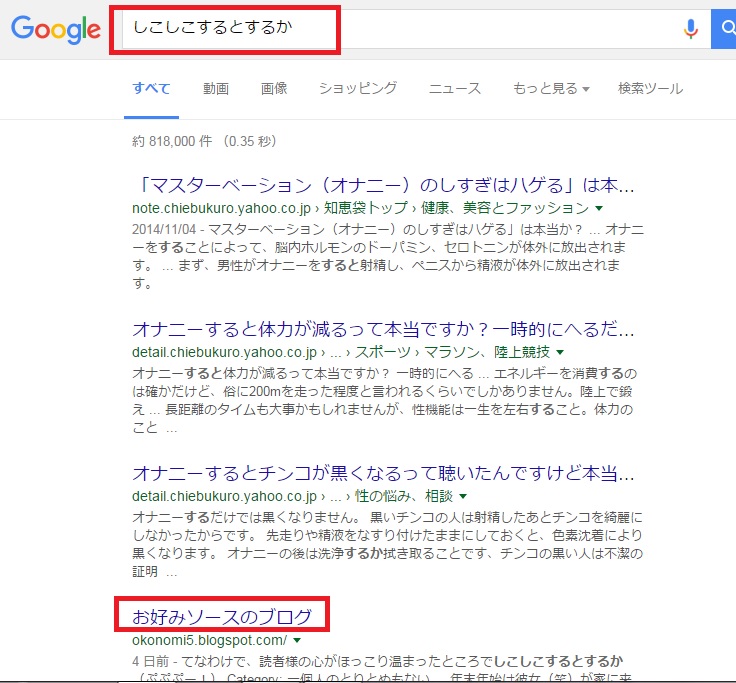The image size is (736, 683).
Task: Expand arrow next to okonomi5.blogspot.com URL
Action: coord(297,641)
